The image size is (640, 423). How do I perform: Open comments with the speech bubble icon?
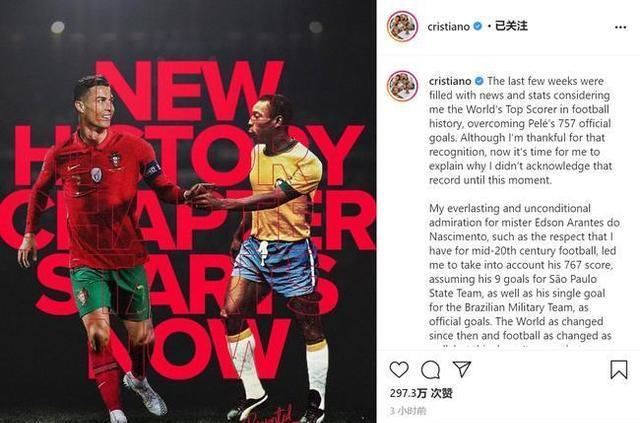[430, 370]
